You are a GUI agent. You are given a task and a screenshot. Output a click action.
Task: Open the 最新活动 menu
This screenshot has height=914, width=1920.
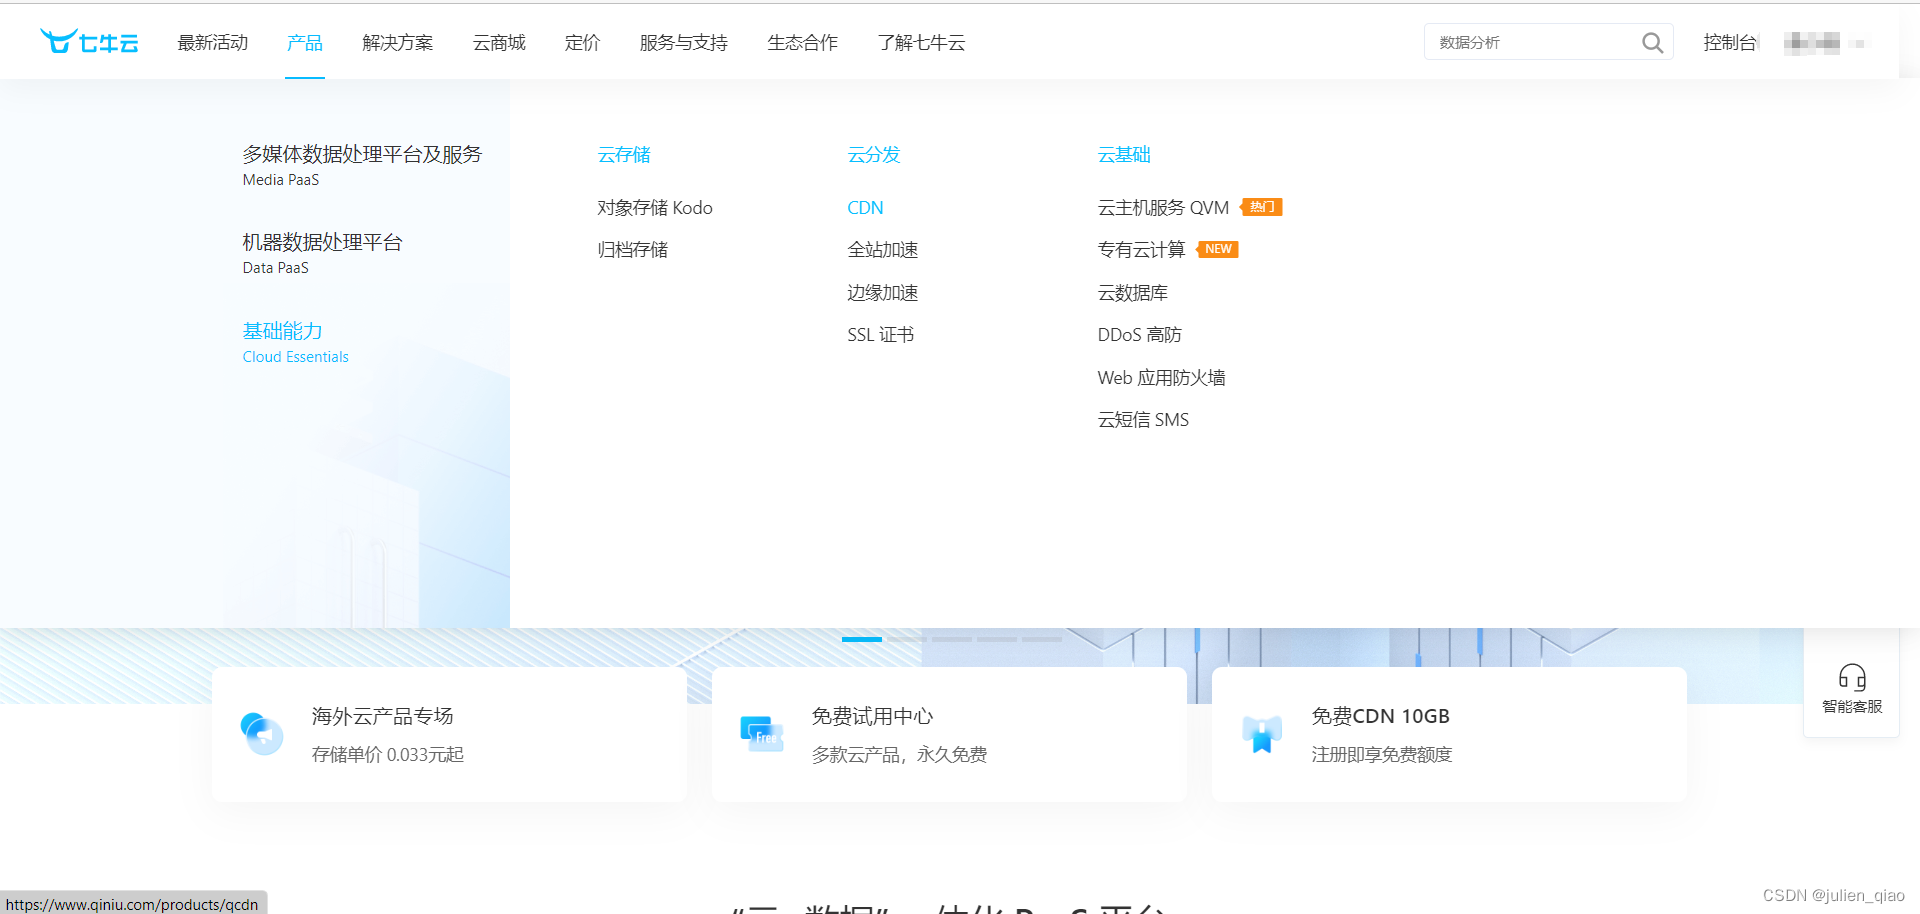(x=213, y=42)
